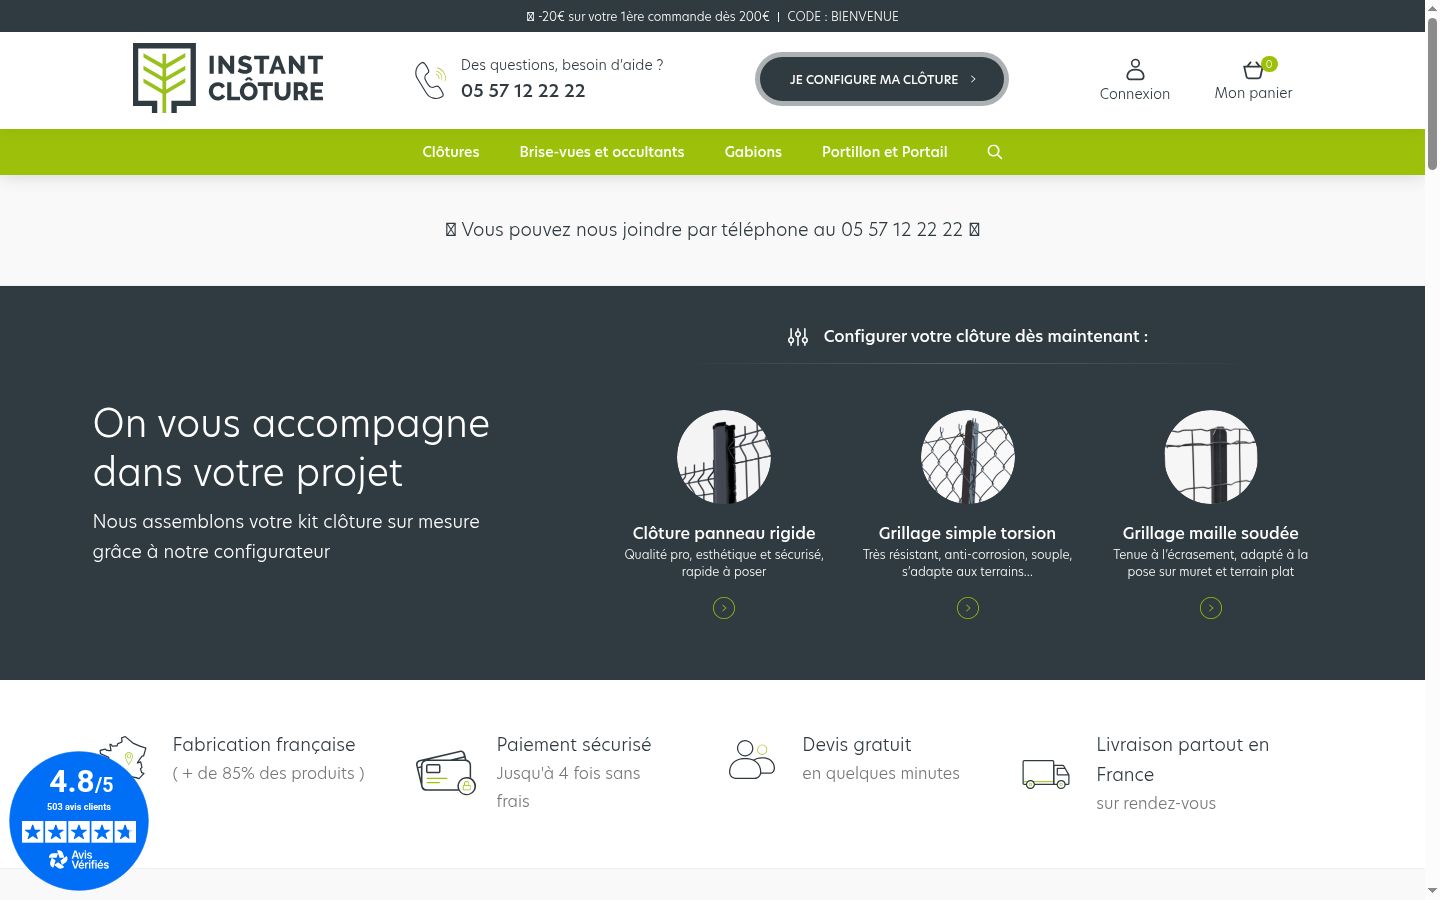Click the Connexion label

click(x=1135, y=94)
